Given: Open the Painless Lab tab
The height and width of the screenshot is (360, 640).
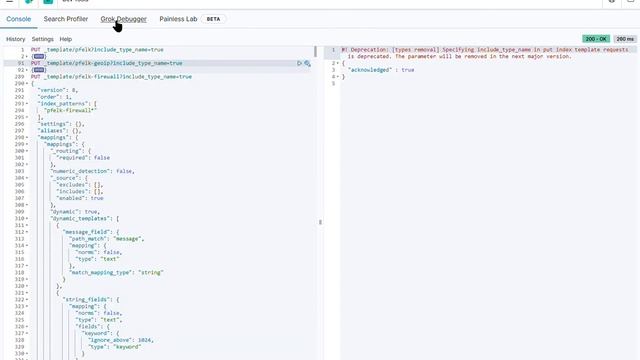Looking at the screenshot, I should [178, 19].
